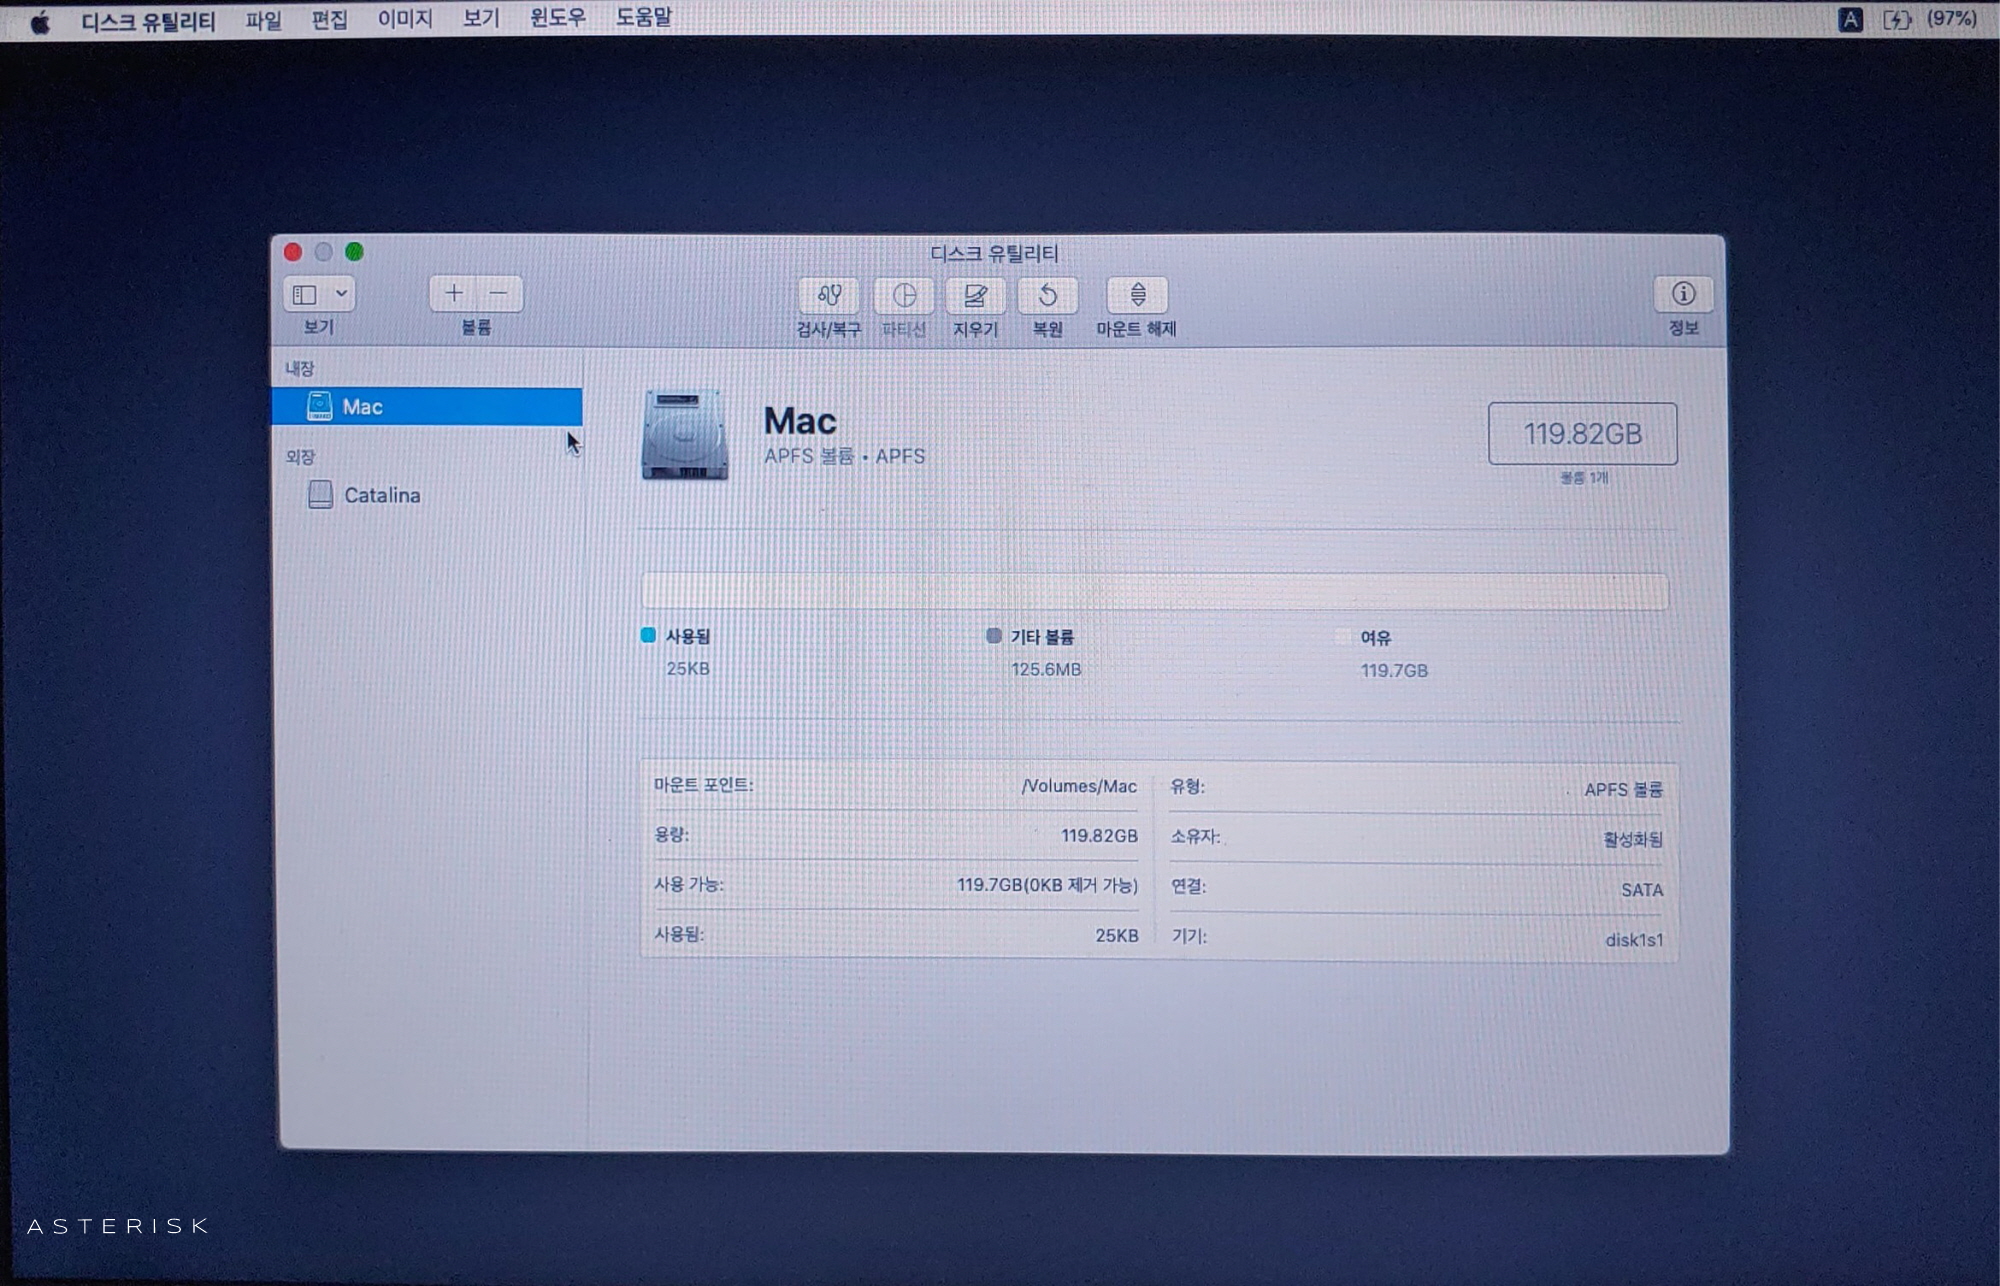This screenshot has width=2000, height=1286.
Task: Select the Catalina external disk in sidebar
Action: [381, 495]
